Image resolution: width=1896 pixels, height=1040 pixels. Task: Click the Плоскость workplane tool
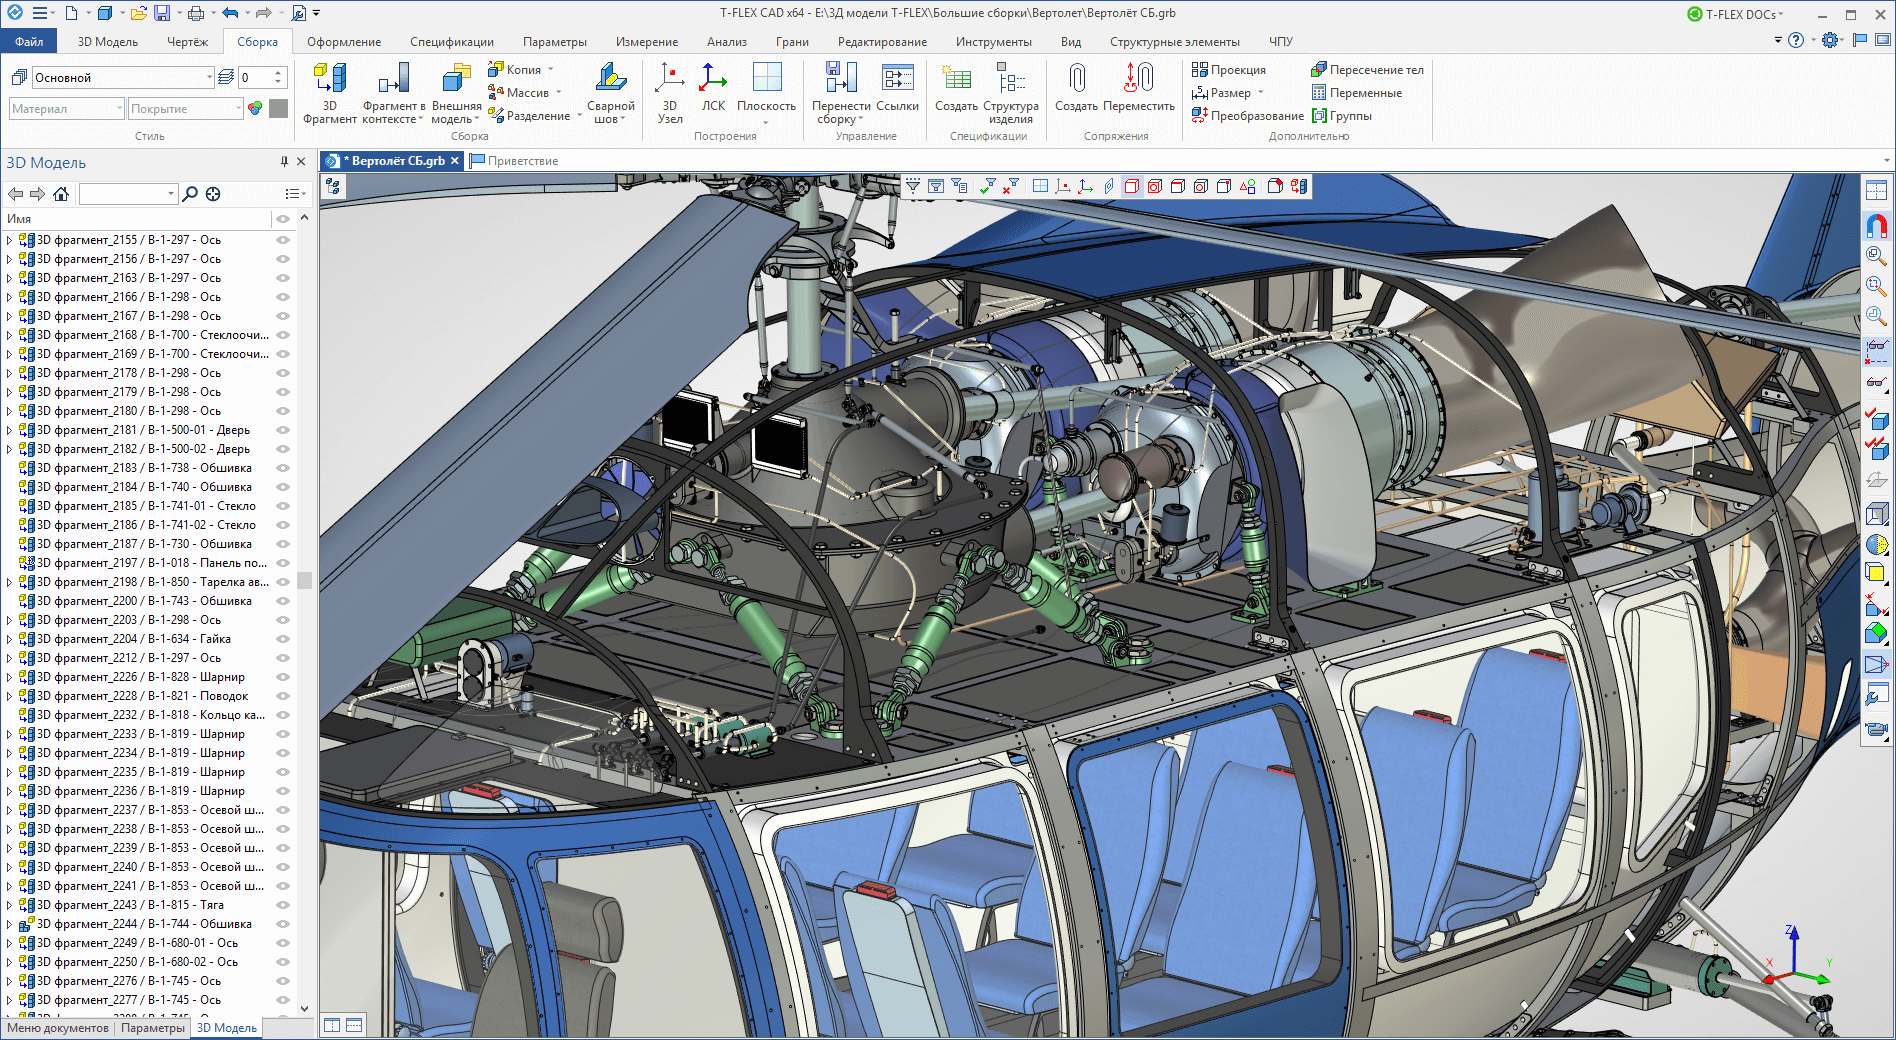pyautogui.click(x=766, y=92)
